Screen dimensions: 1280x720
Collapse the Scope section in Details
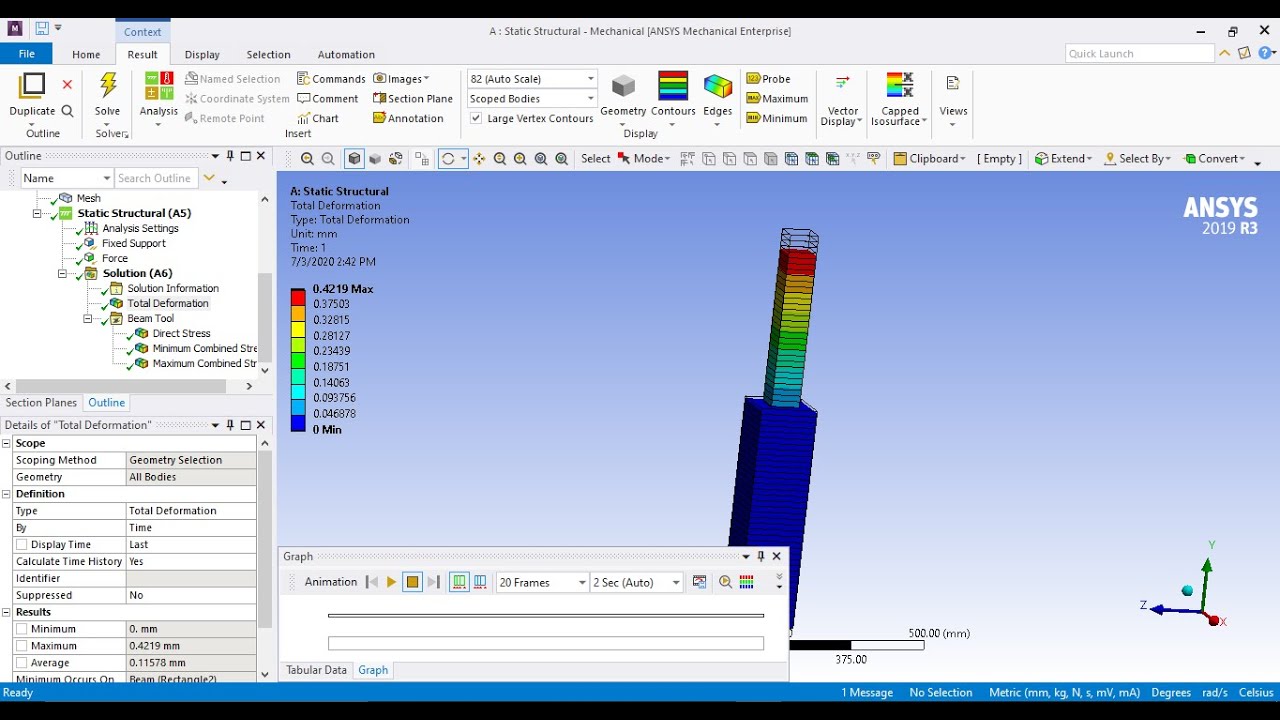tap(7, 443)
